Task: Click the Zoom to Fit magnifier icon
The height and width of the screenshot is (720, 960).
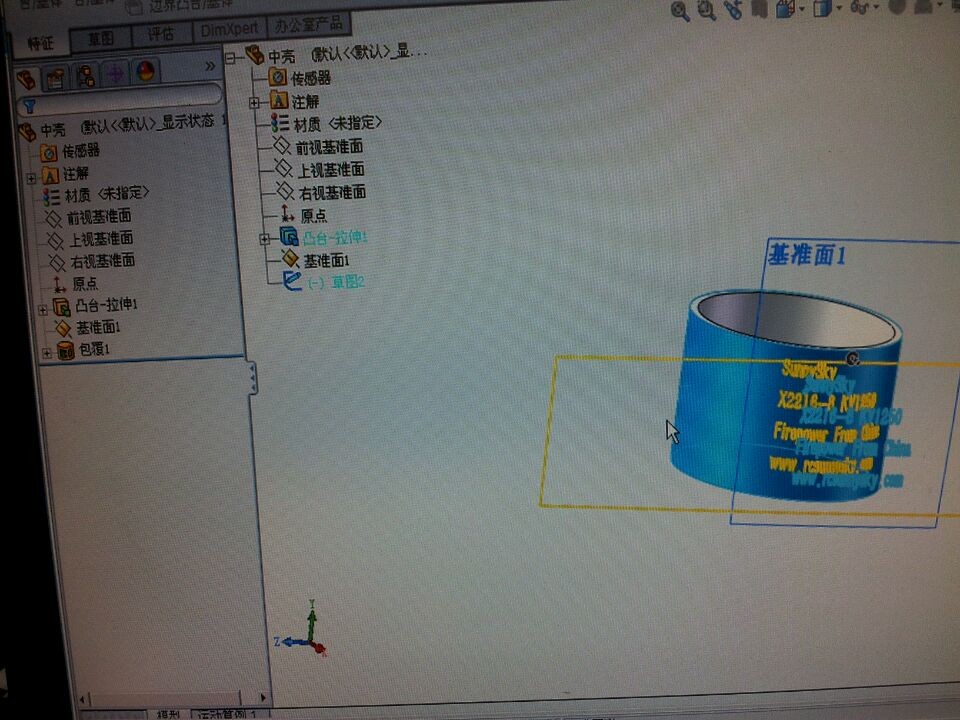Action: coord(680,11)
